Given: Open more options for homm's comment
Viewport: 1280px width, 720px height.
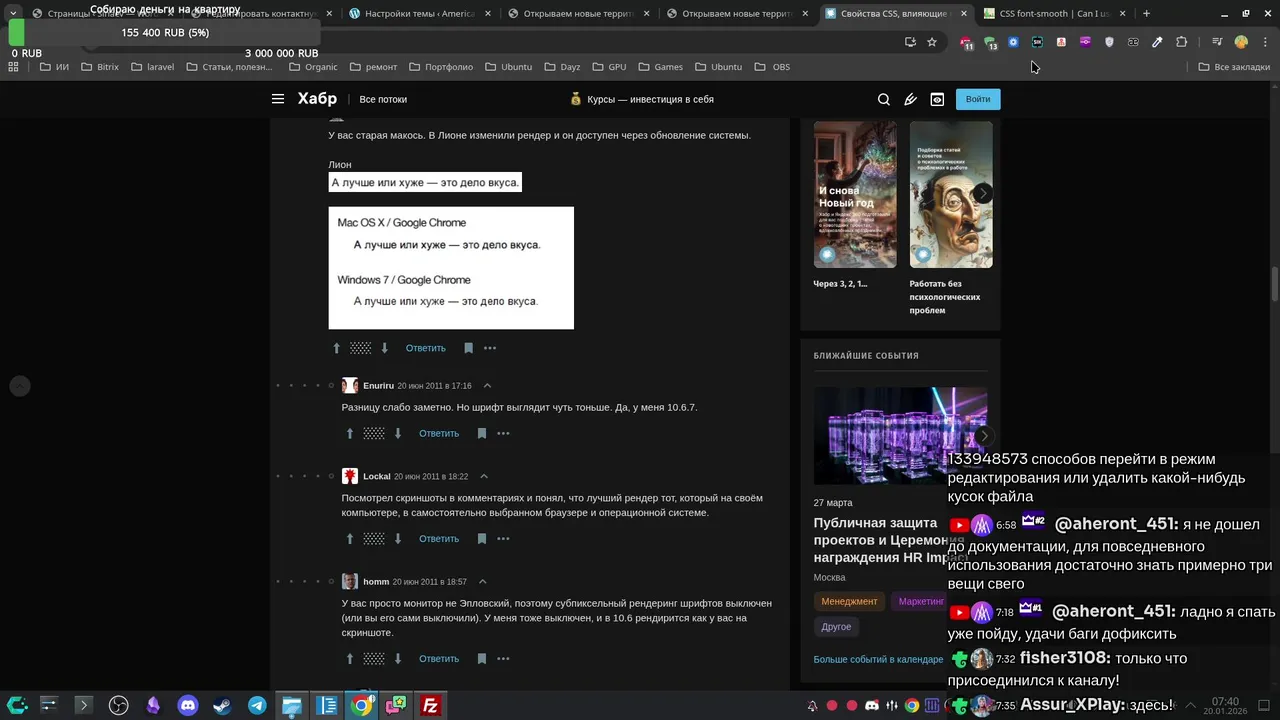Looking at the screenshot, I should pyautogui.click(x=503, y=658).
